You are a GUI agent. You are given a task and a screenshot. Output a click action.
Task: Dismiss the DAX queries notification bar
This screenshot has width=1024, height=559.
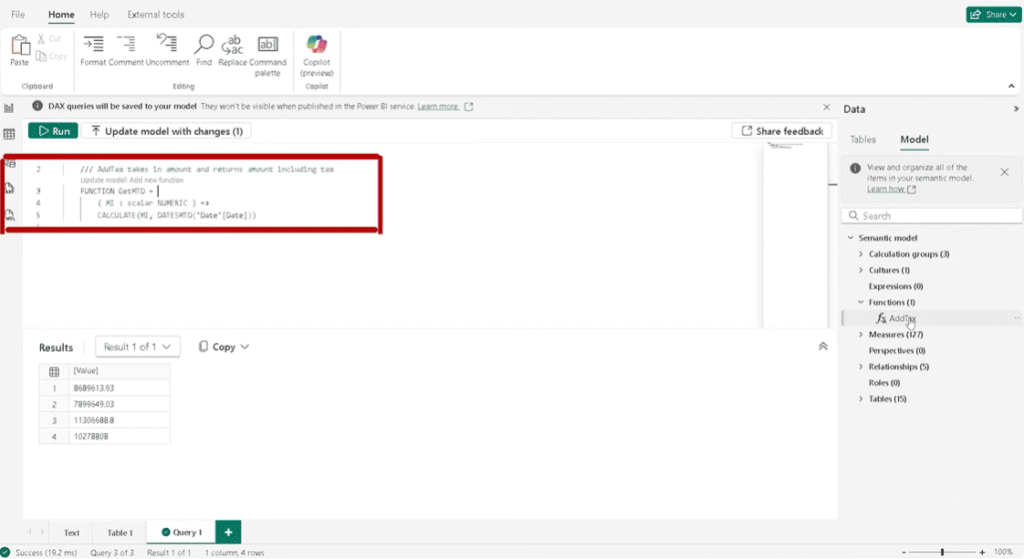point(826,107)
